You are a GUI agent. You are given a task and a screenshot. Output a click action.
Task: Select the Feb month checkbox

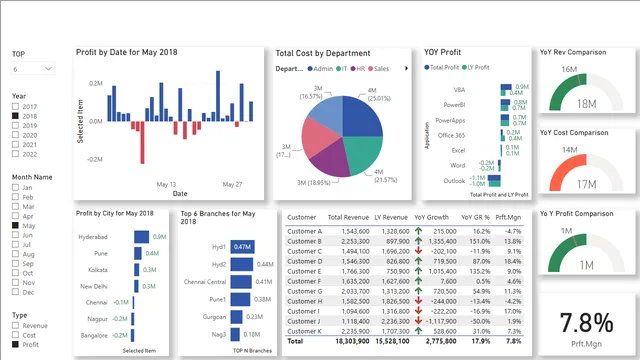(16, 197)
